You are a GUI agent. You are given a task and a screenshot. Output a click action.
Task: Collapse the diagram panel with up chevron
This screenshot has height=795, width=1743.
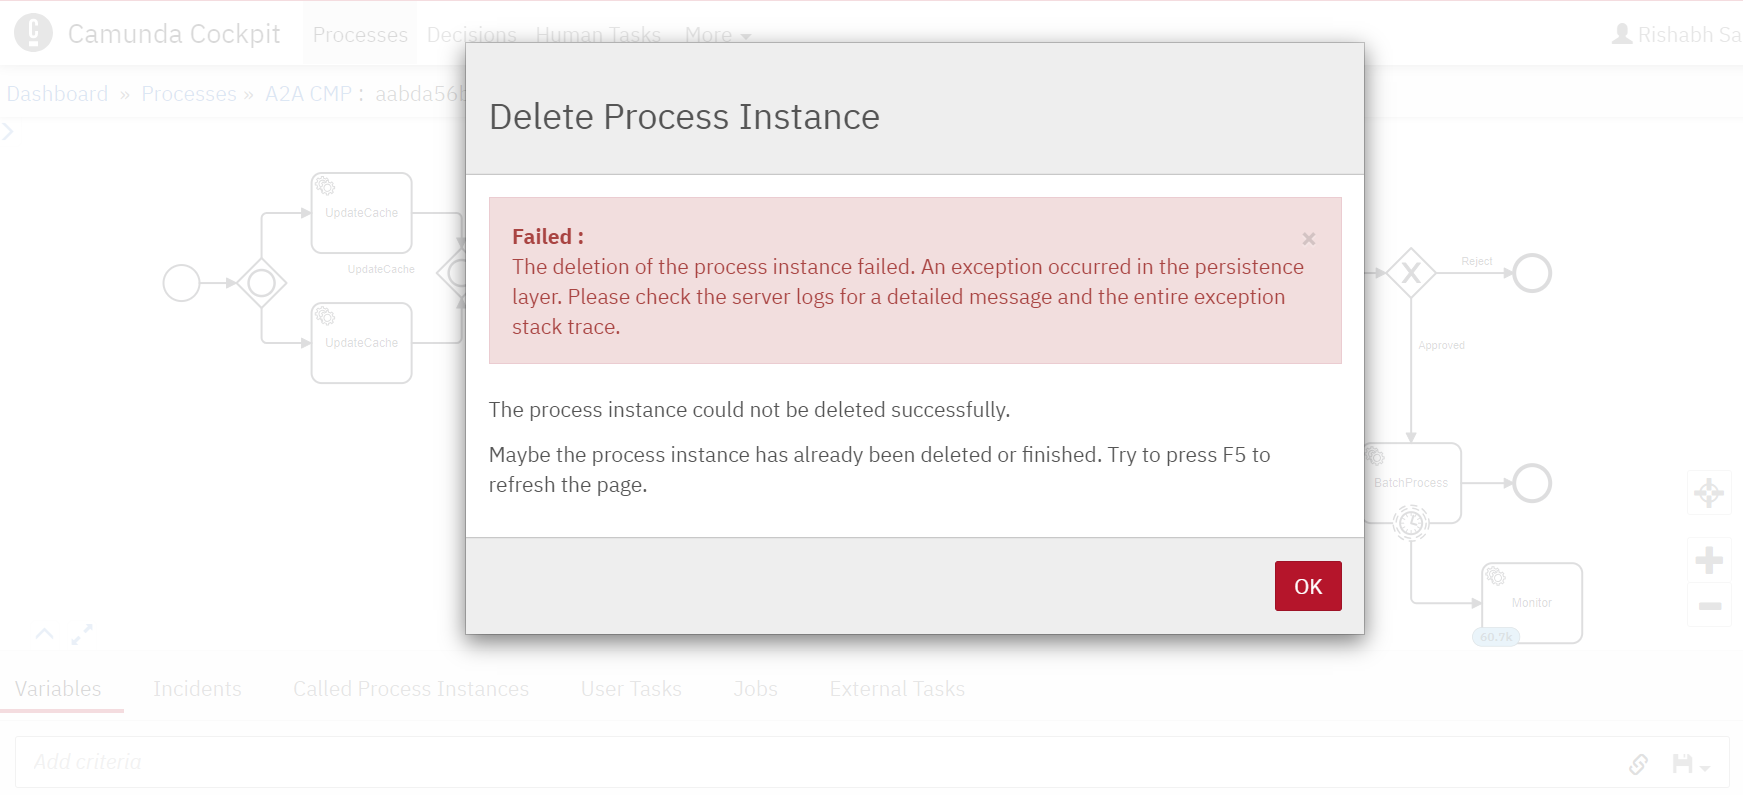point(44,633)
